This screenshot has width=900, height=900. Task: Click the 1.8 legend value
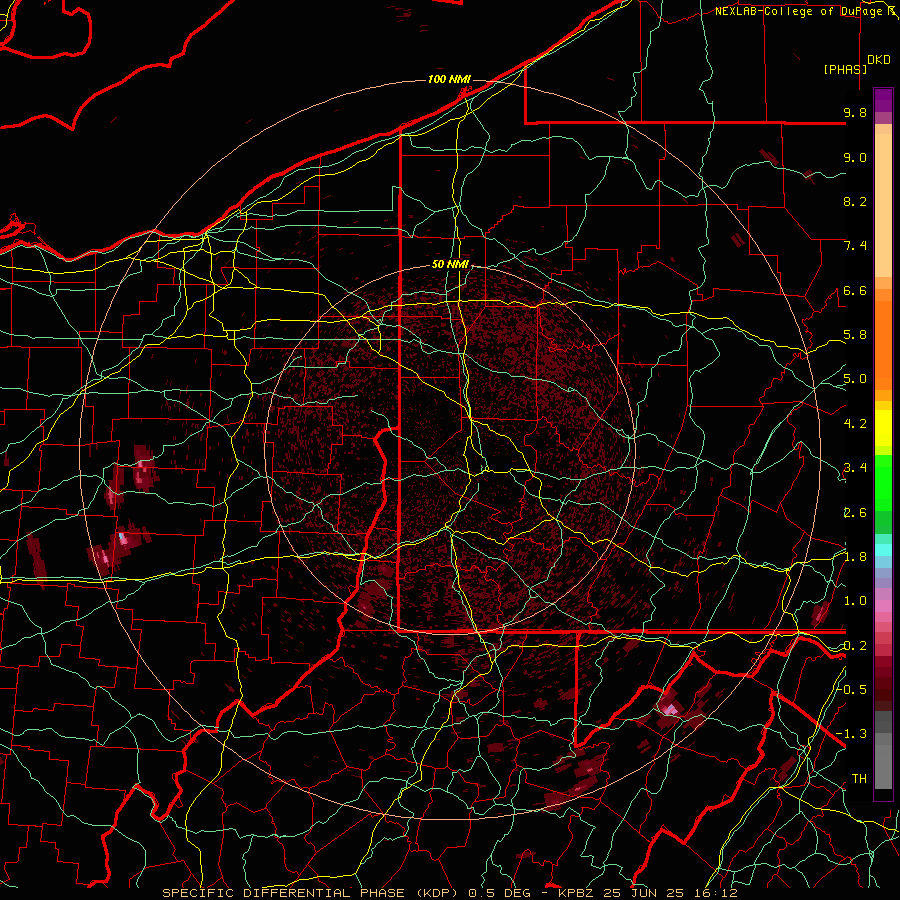[x=855, y=557]
